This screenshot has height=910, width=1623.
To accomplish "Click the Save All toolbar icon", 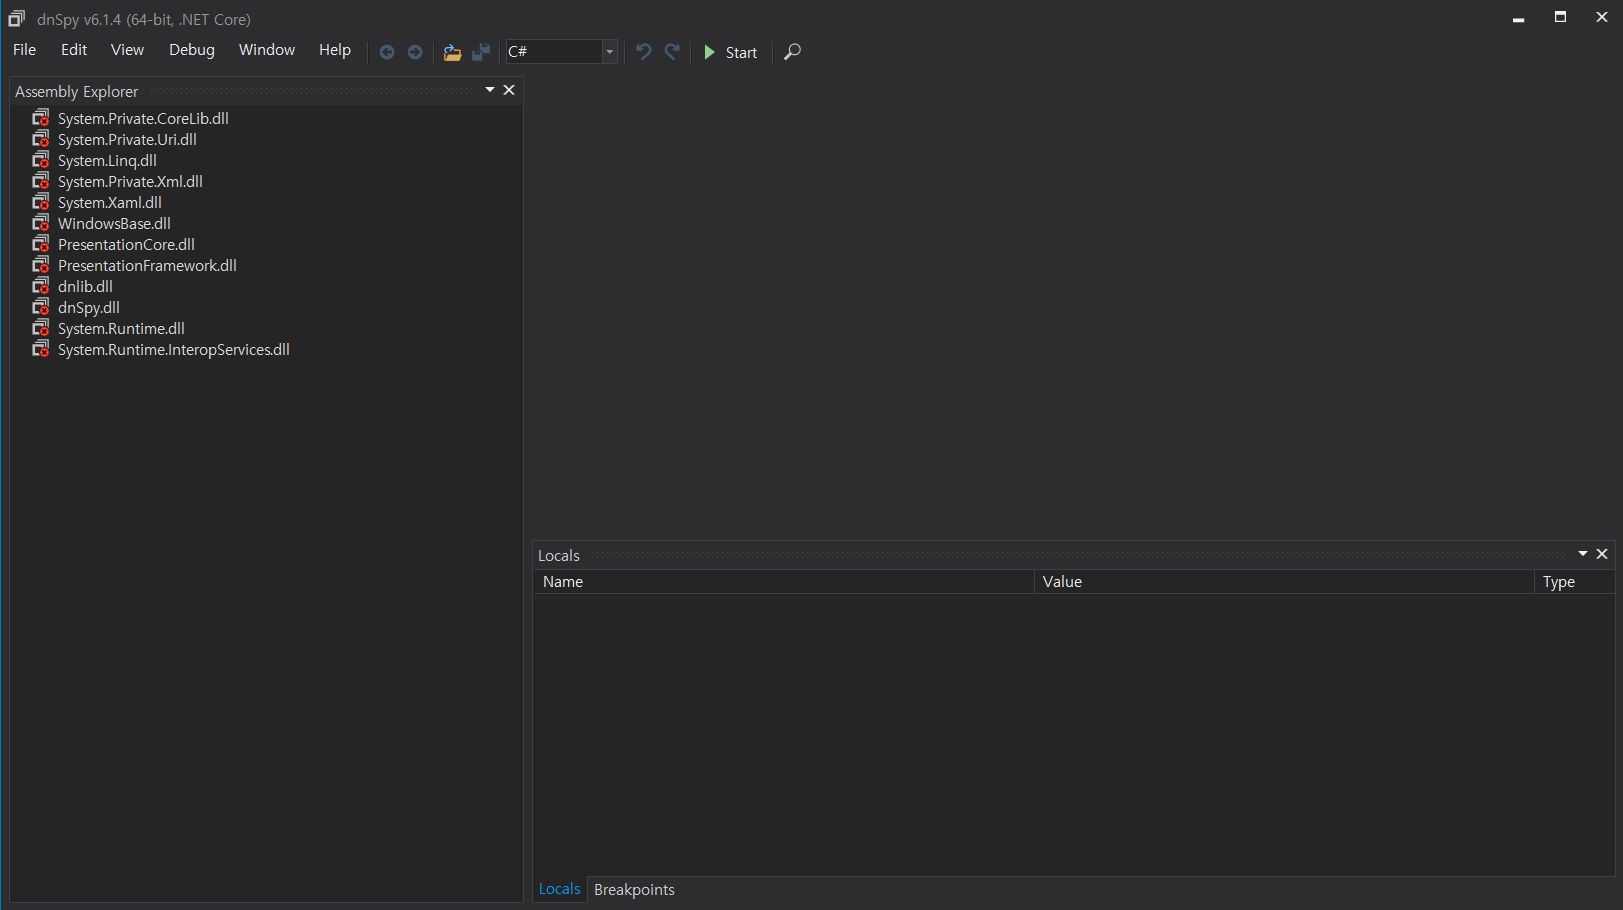I will (481, 52).
